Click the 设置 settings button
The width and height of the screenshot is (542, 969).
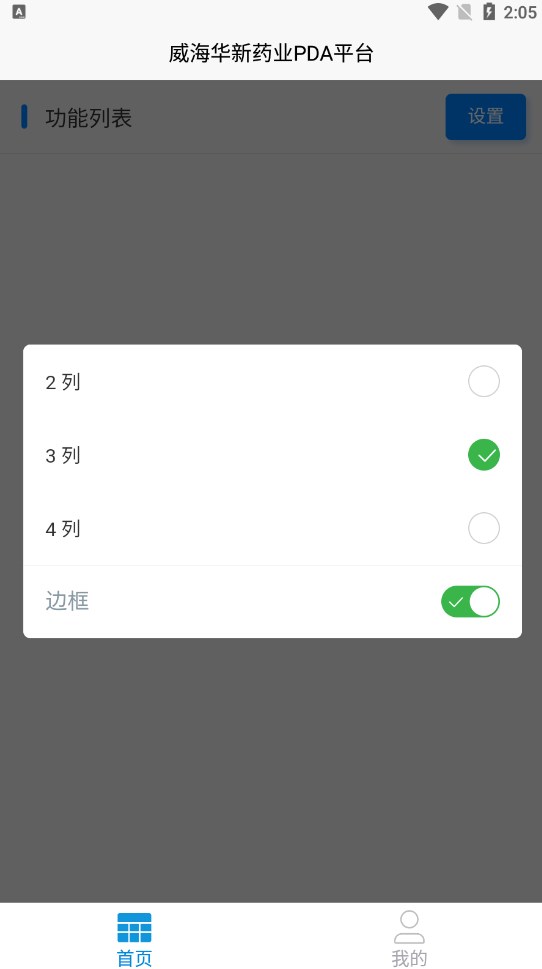coord(486,117)
